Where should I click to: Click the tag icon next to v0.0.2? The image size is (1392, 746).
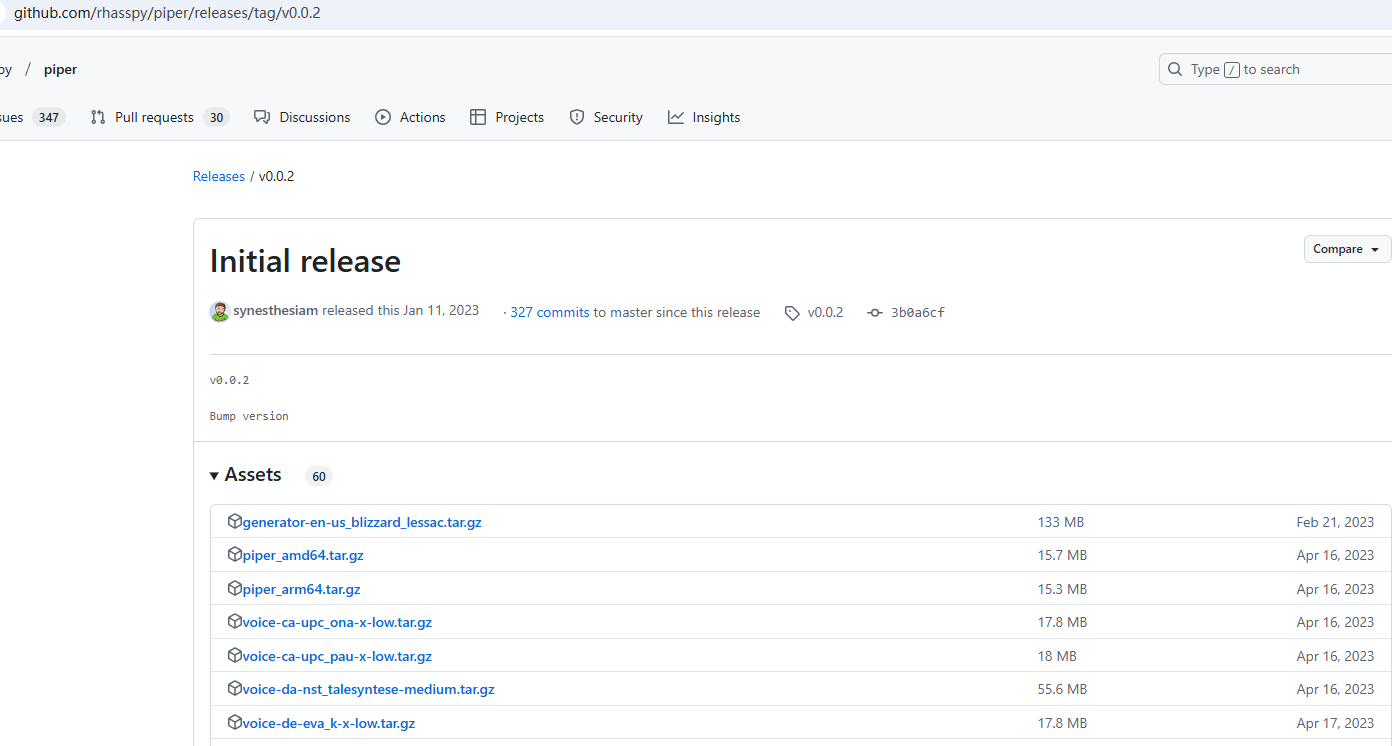click(x=792, y=313)
